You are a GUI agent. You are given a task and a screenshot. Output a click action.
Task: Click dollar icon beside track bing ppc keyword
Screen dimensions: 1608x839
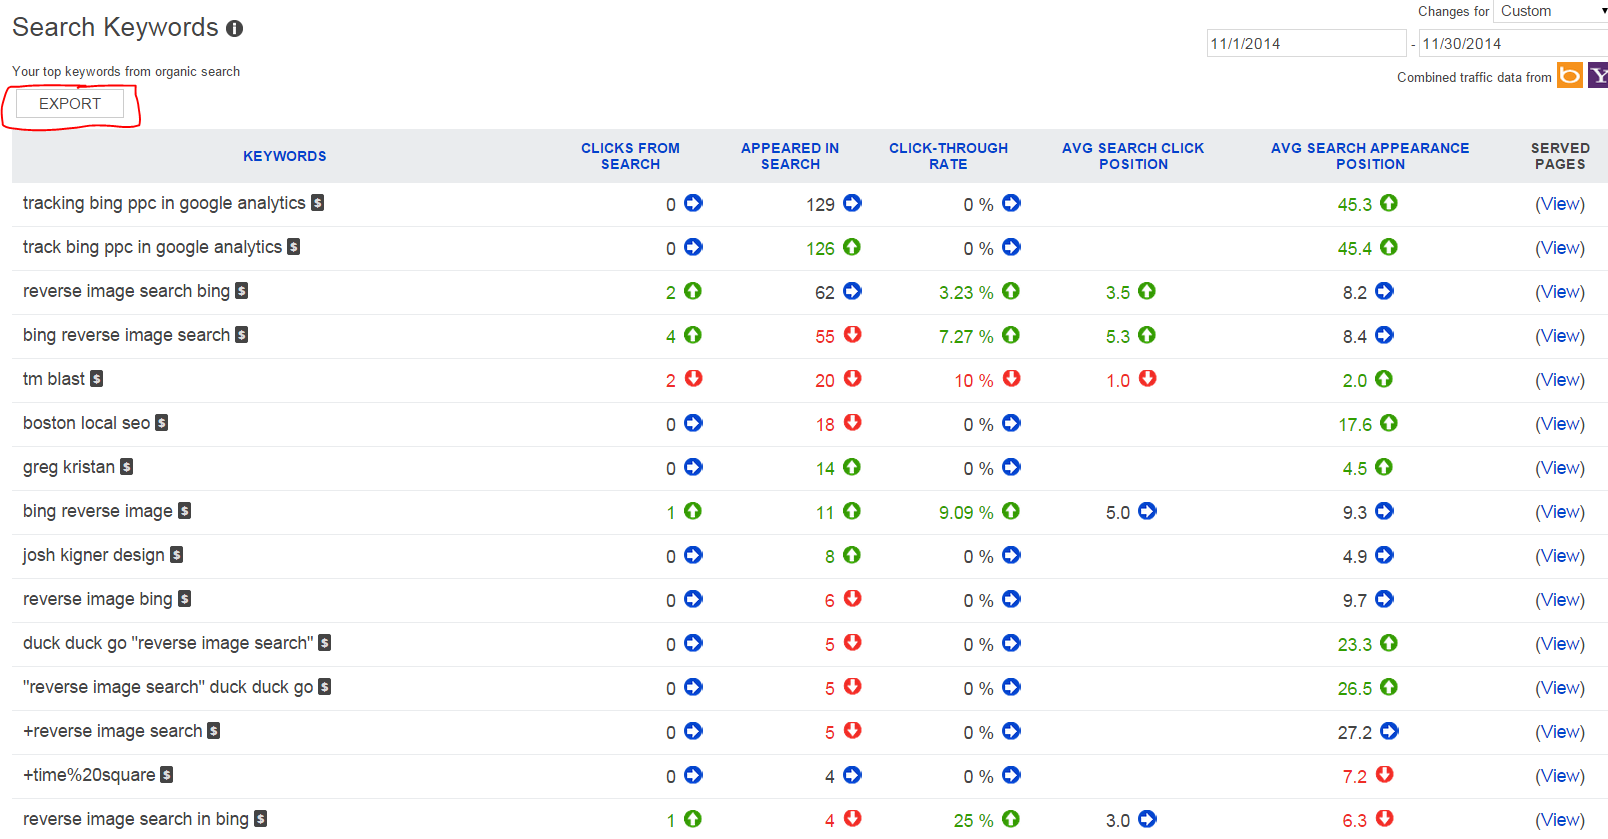point(294,247)
